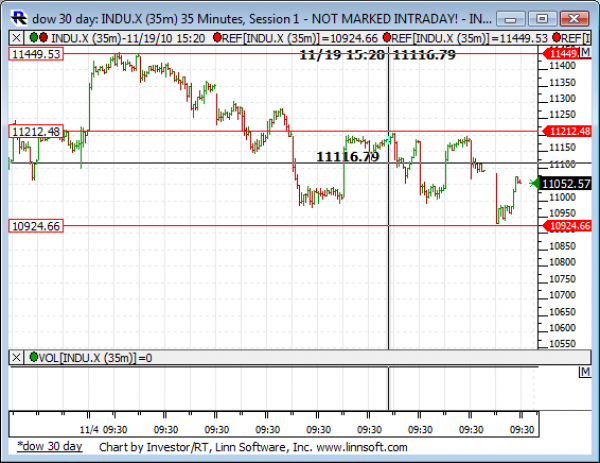Close the price pane with its X box

(x=16, y=38)
